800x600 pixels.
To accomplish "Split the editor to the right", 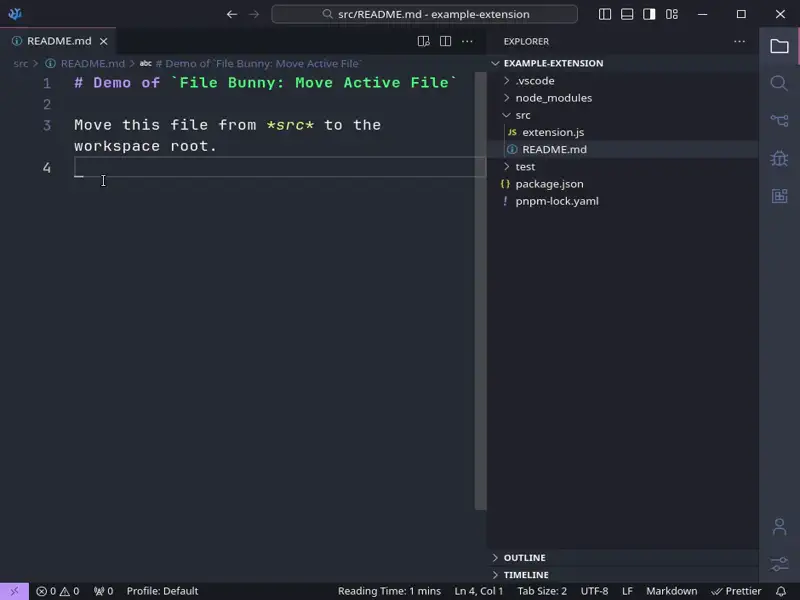I will click(x=445, y=41).
